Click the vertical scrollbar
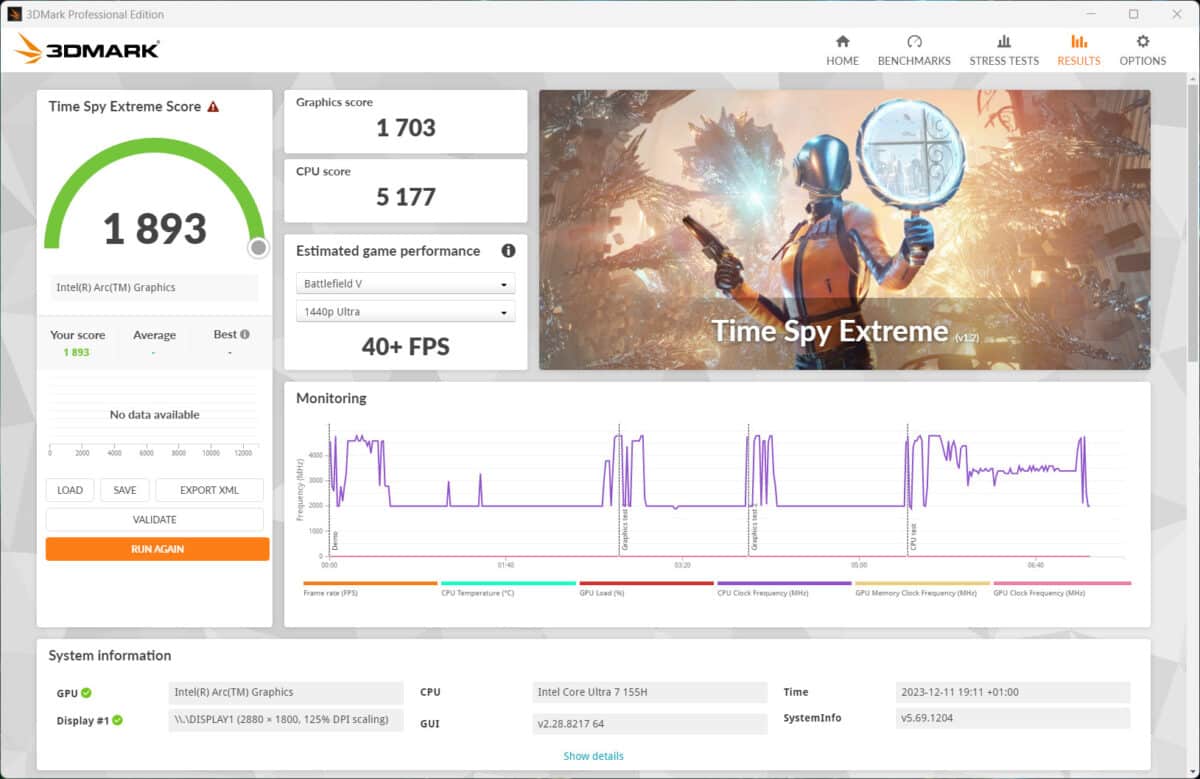This screenshot has height=779, width=1200. click(x=1192, y=225)
